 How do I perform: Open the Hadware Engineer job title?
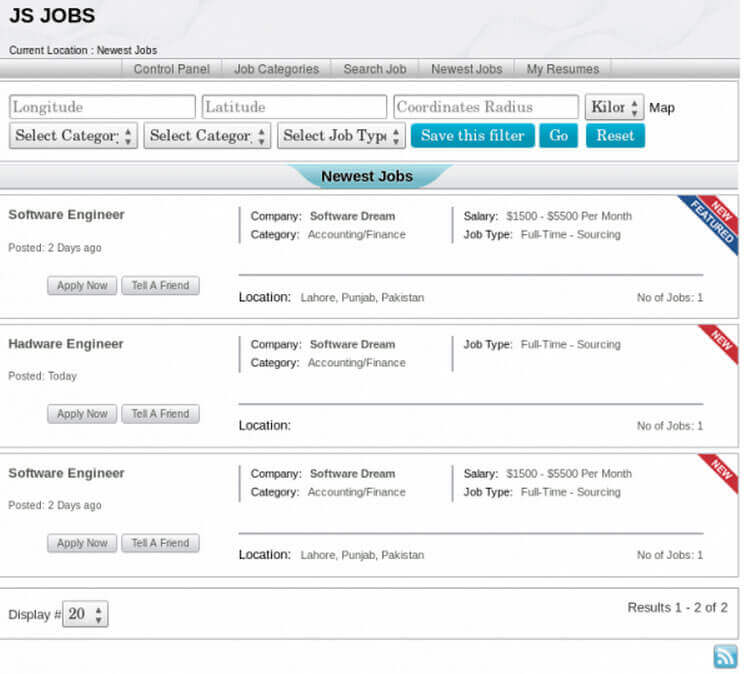[66, 344]
